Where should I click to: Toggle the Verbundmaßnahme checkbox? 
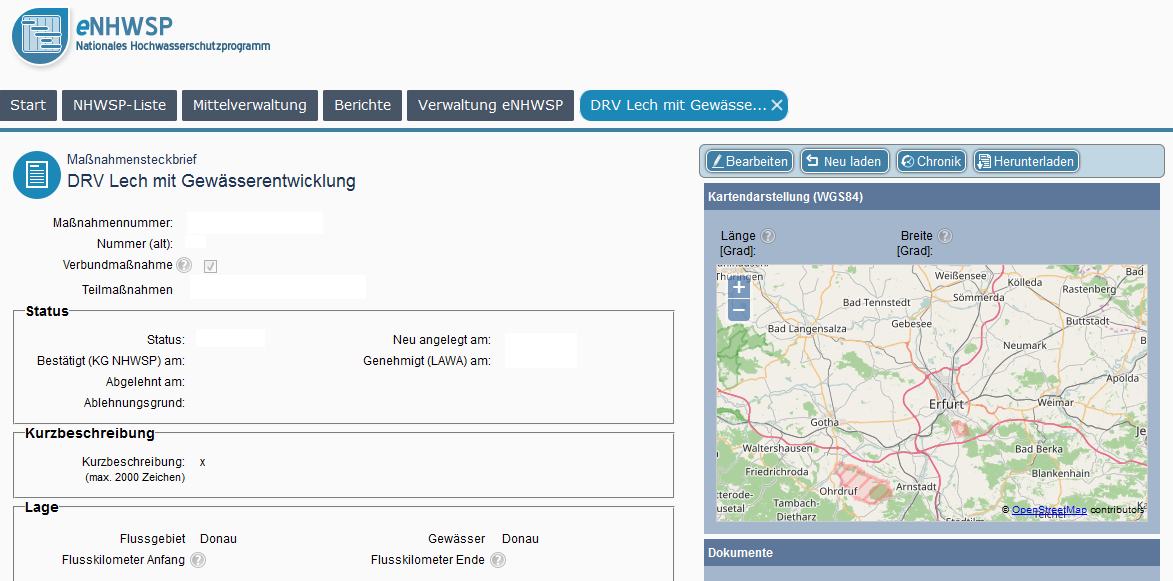click(211, 266)
